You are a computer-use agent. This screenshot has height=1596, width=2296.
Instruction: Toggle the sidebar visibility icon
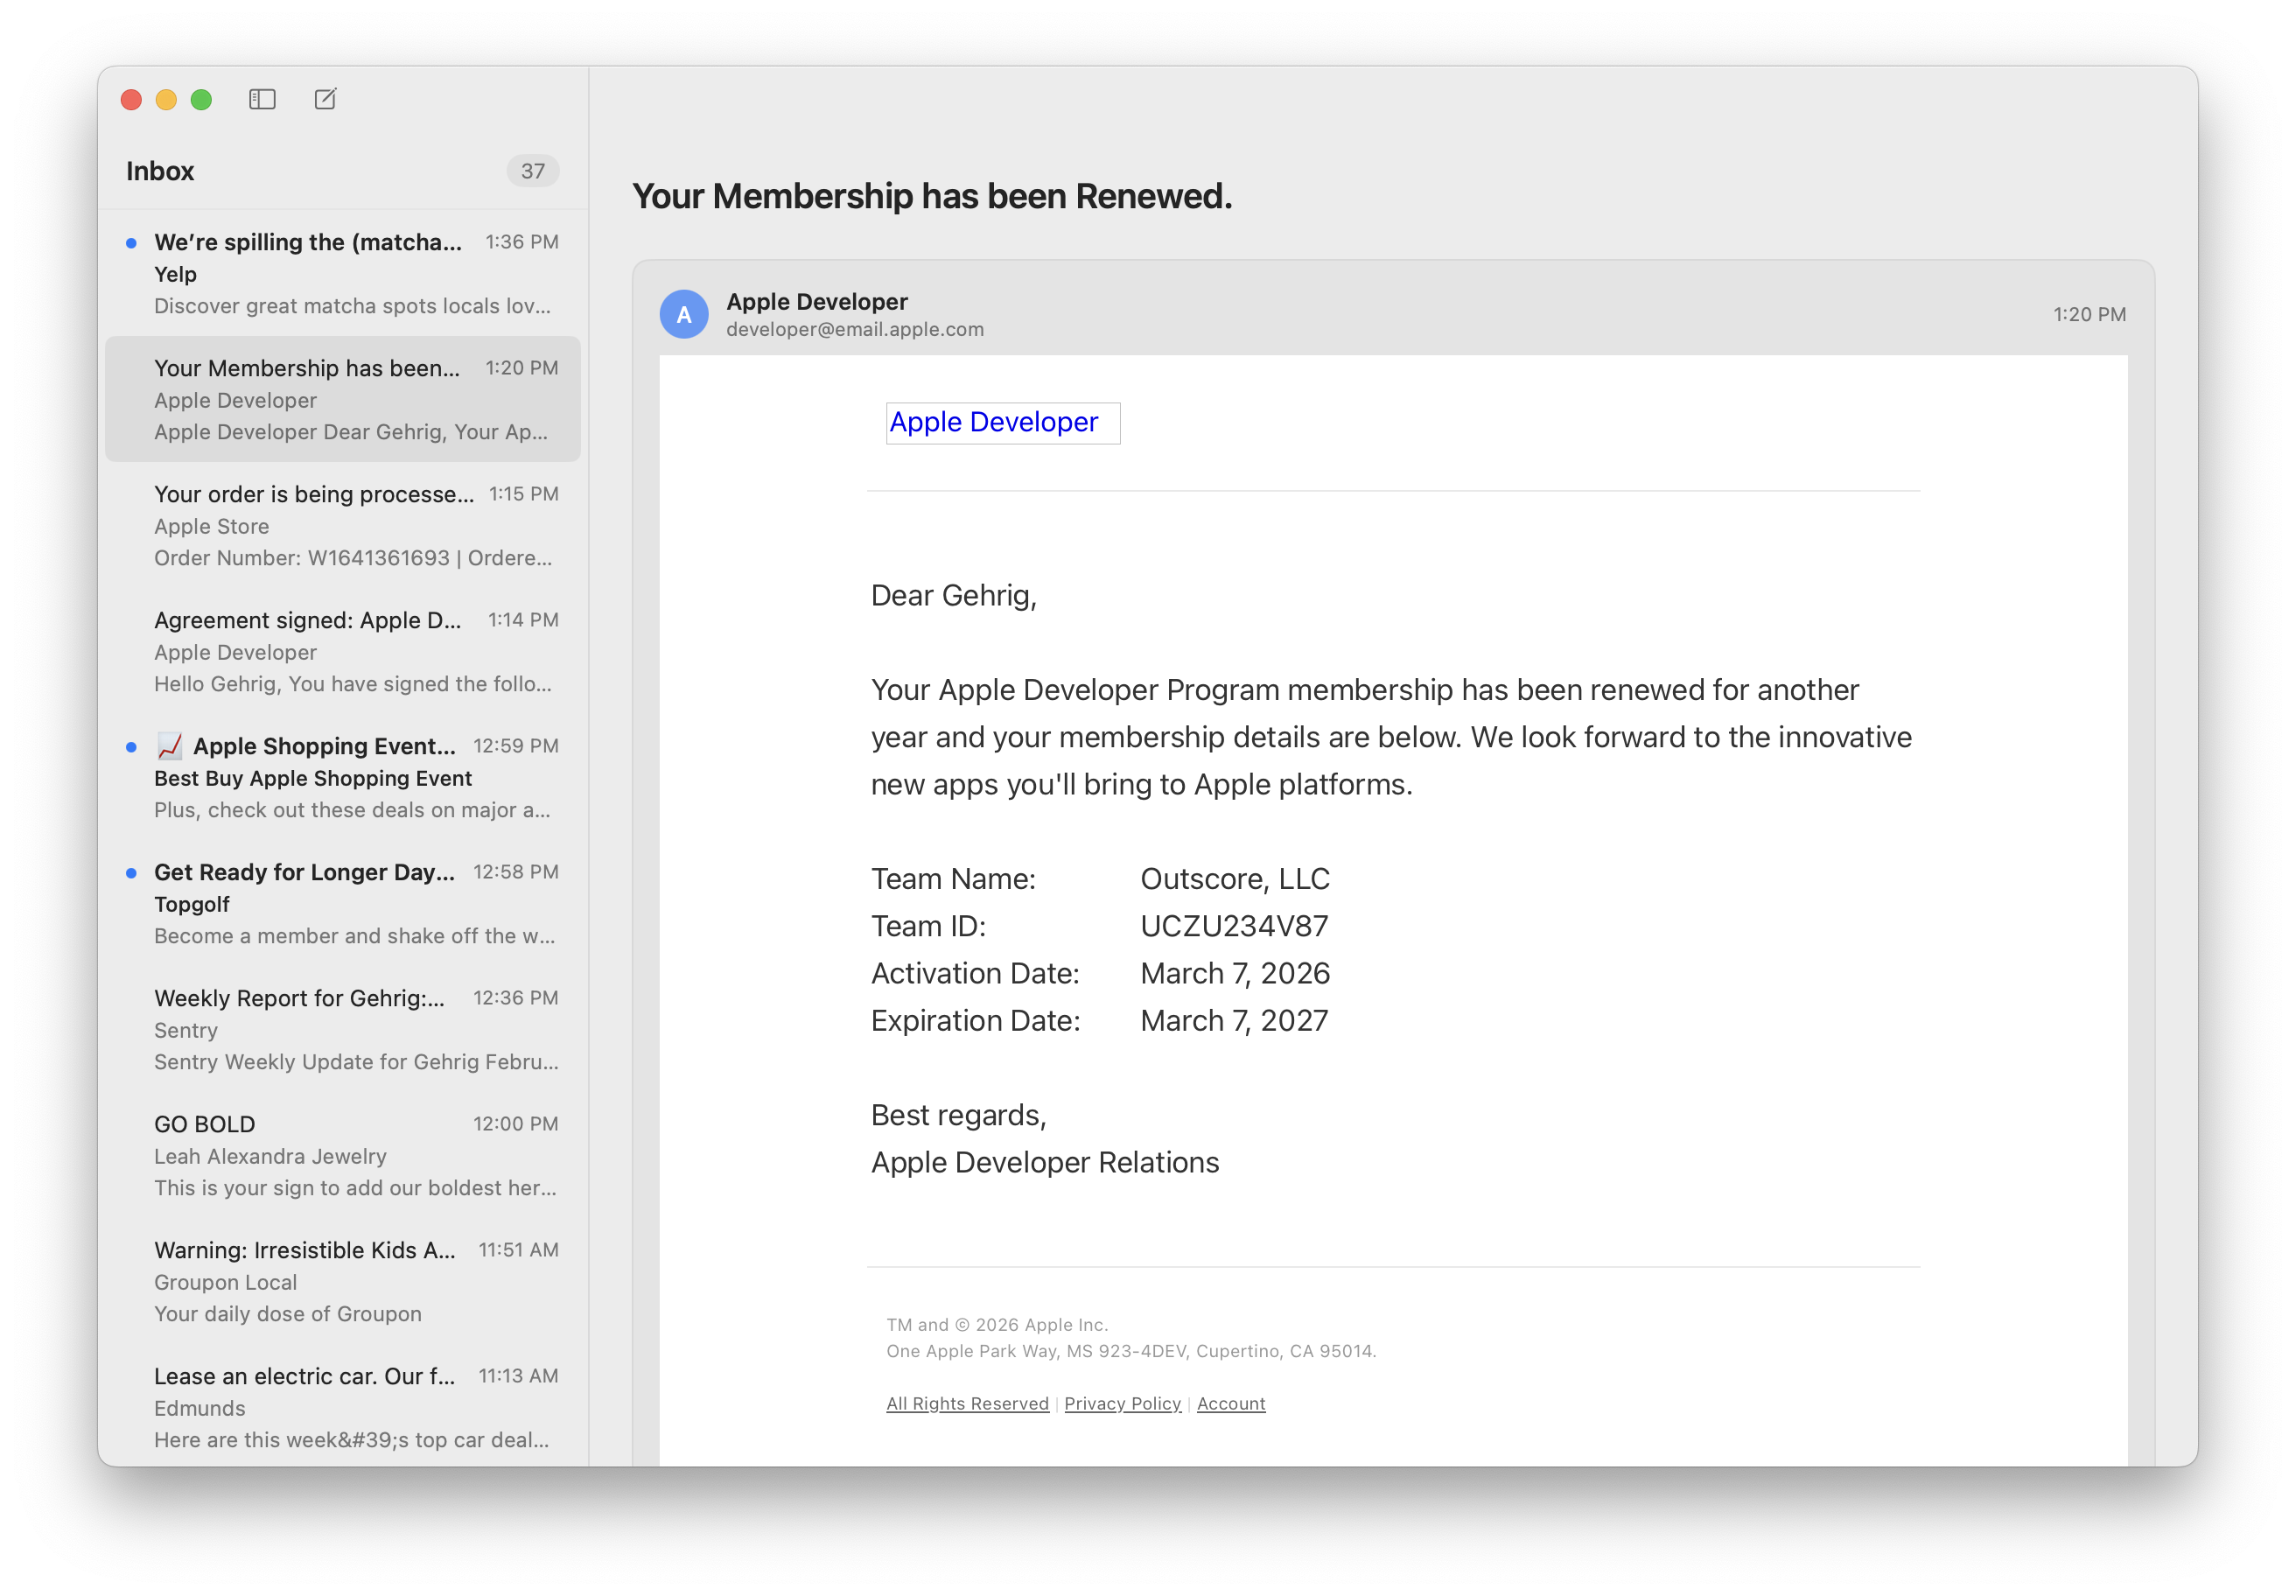click(x=262, y=99)
